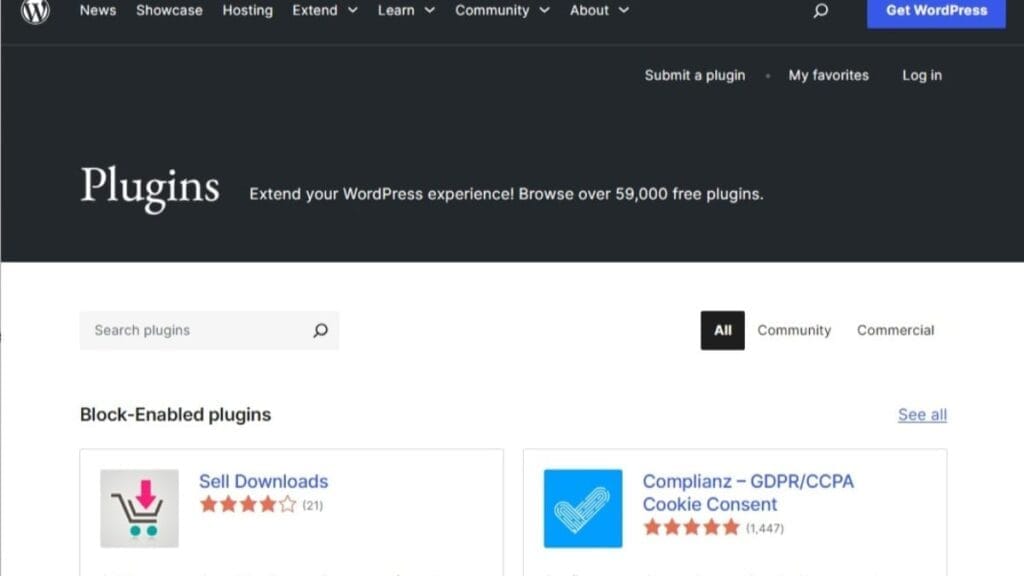
Task: Open the header search icon
Action: point(820,11)
